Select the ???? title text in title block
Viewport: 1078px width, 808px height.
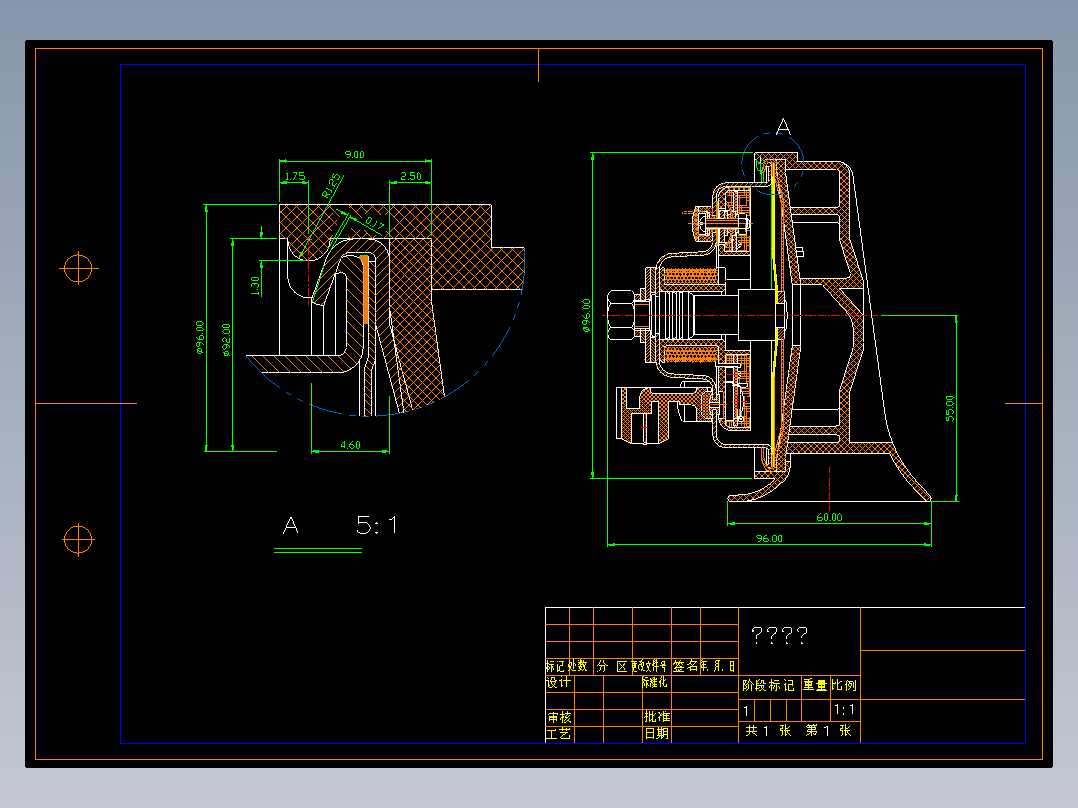coord(780,635)
